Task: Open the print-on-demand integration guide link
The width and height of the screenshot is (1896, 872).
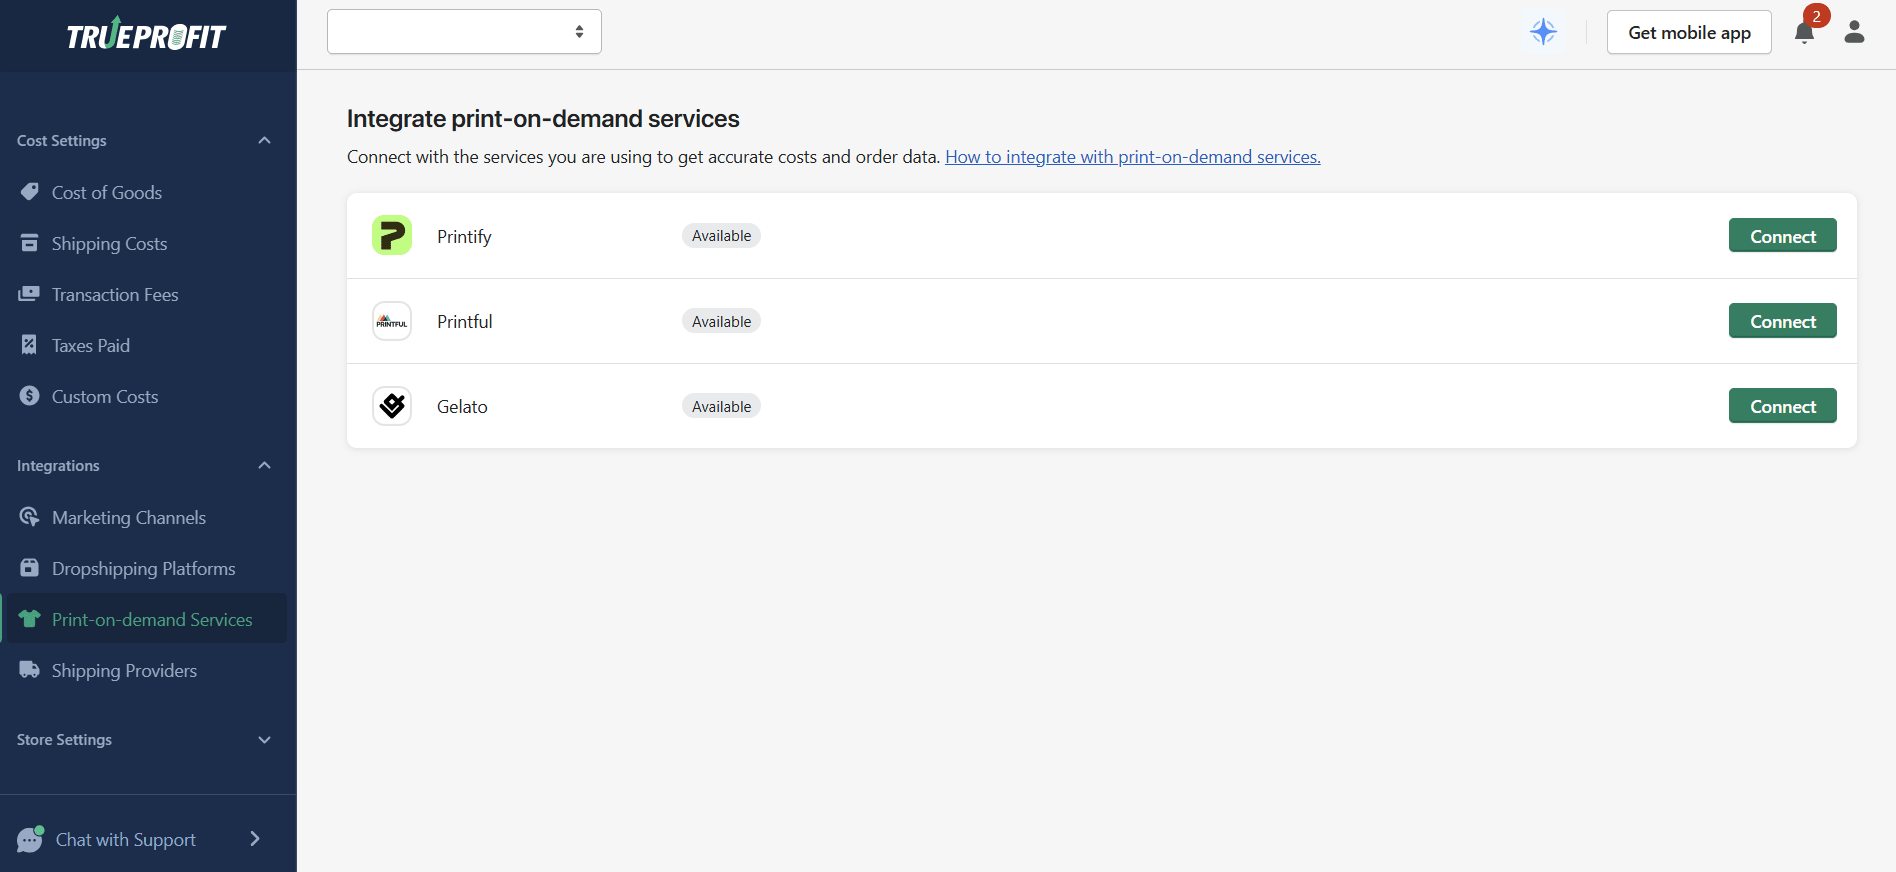Action: pos(1132,157)
